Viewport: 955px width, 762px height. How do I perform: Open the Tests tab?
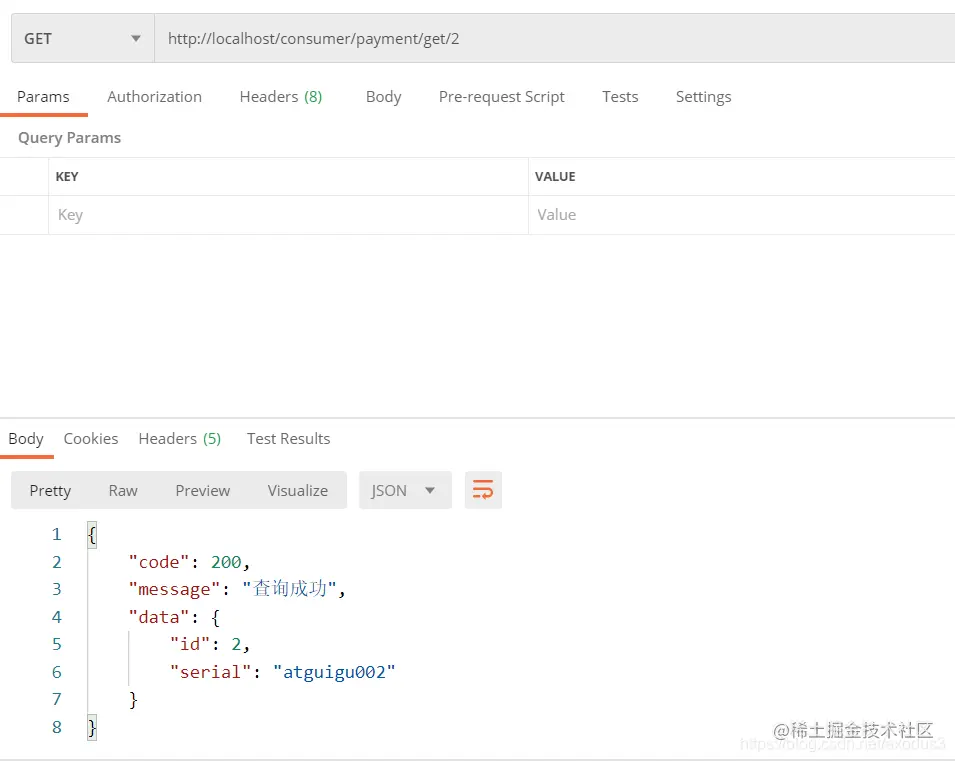click(x=620, y=97)
